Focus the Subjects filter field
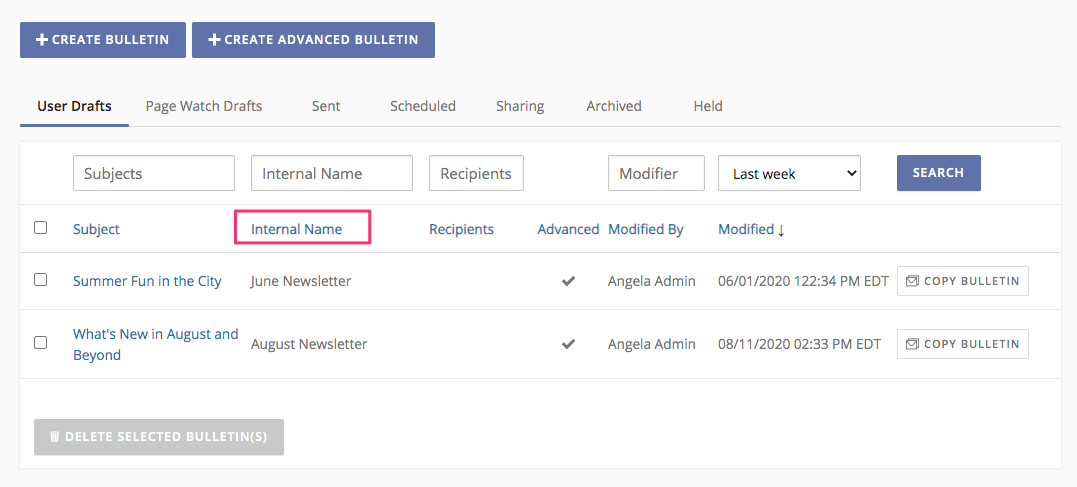 pos(154,173)
